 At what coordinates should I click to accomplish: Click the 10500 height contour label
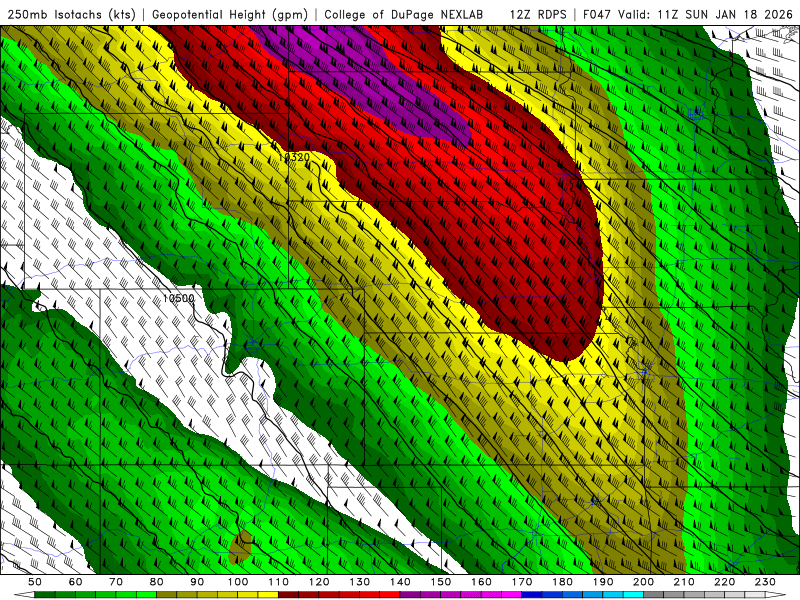179,298
